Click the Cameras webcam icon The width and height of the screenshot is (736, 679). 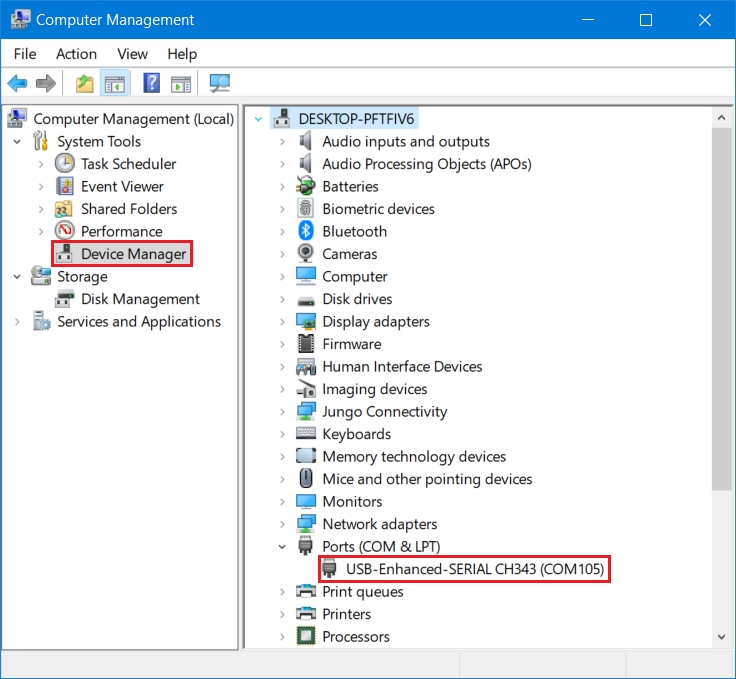pos(306,254)
